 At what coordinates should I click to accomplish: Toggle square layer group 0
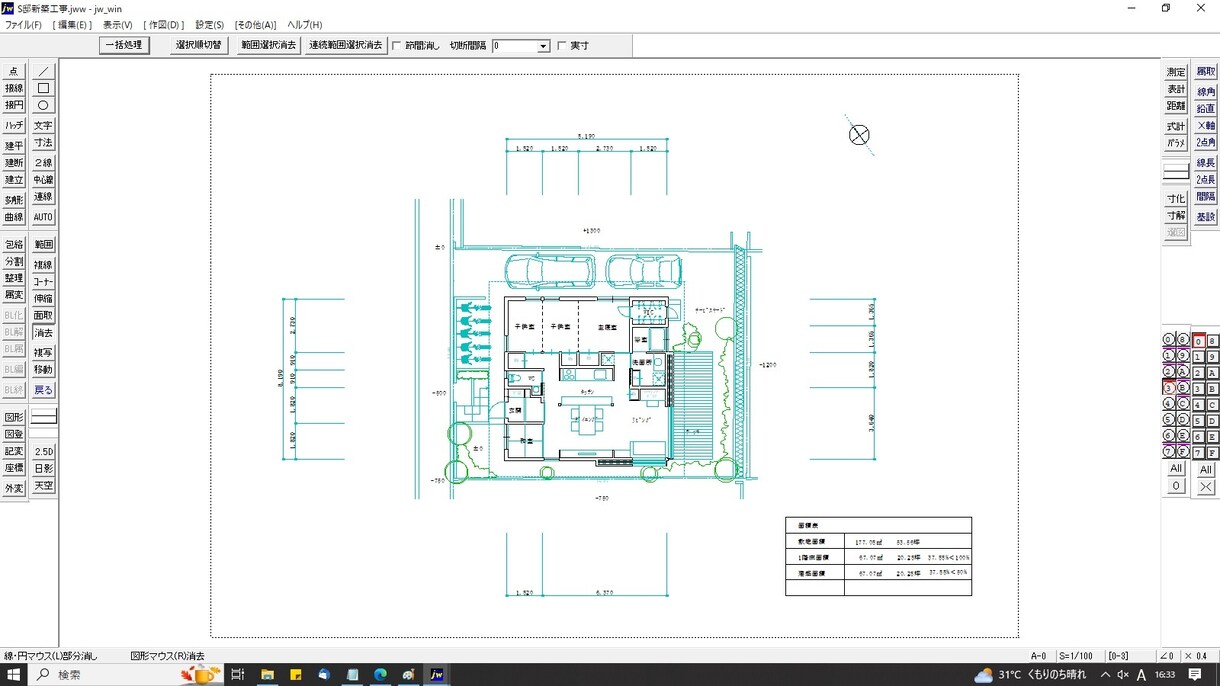[1198, 341]
